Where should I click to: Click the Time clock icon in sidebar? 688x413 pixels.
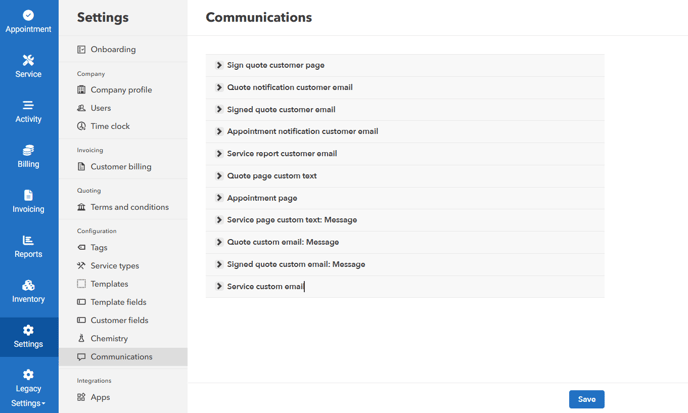pos(81,126)
